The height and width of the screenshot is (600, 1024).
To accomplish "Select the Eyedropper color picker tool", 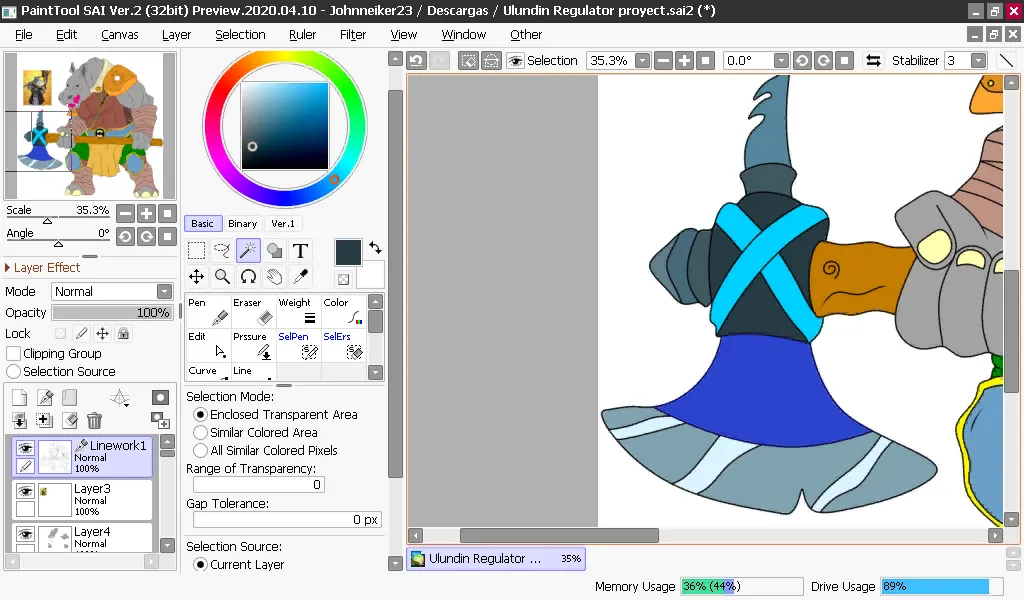I will tap(300, 277).
